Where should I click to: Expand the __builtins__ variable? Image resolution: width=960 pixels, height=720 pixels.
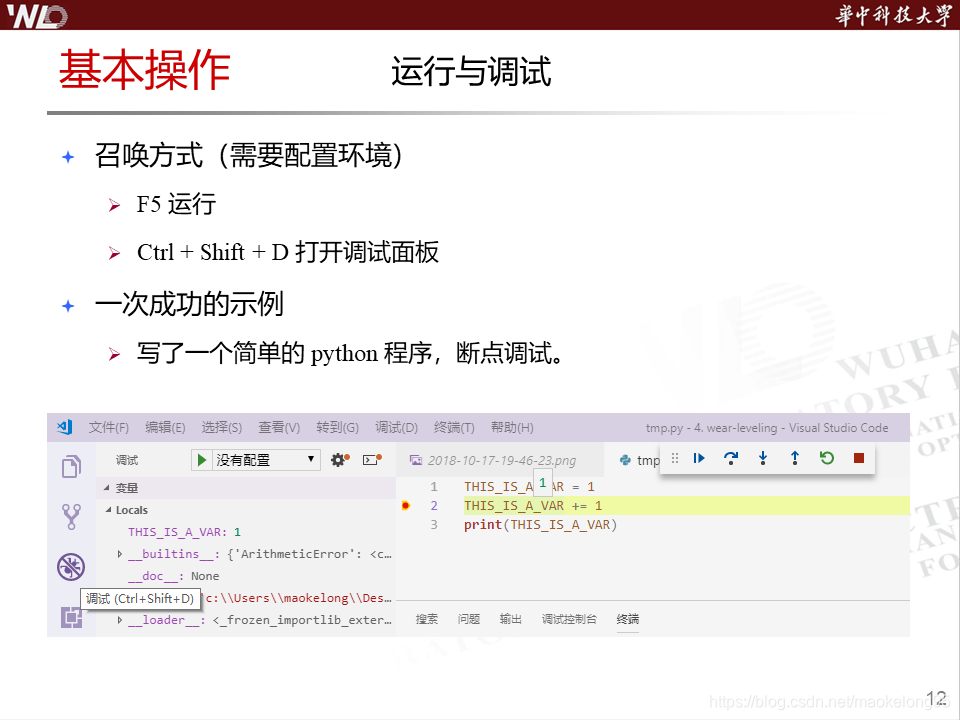120,554
